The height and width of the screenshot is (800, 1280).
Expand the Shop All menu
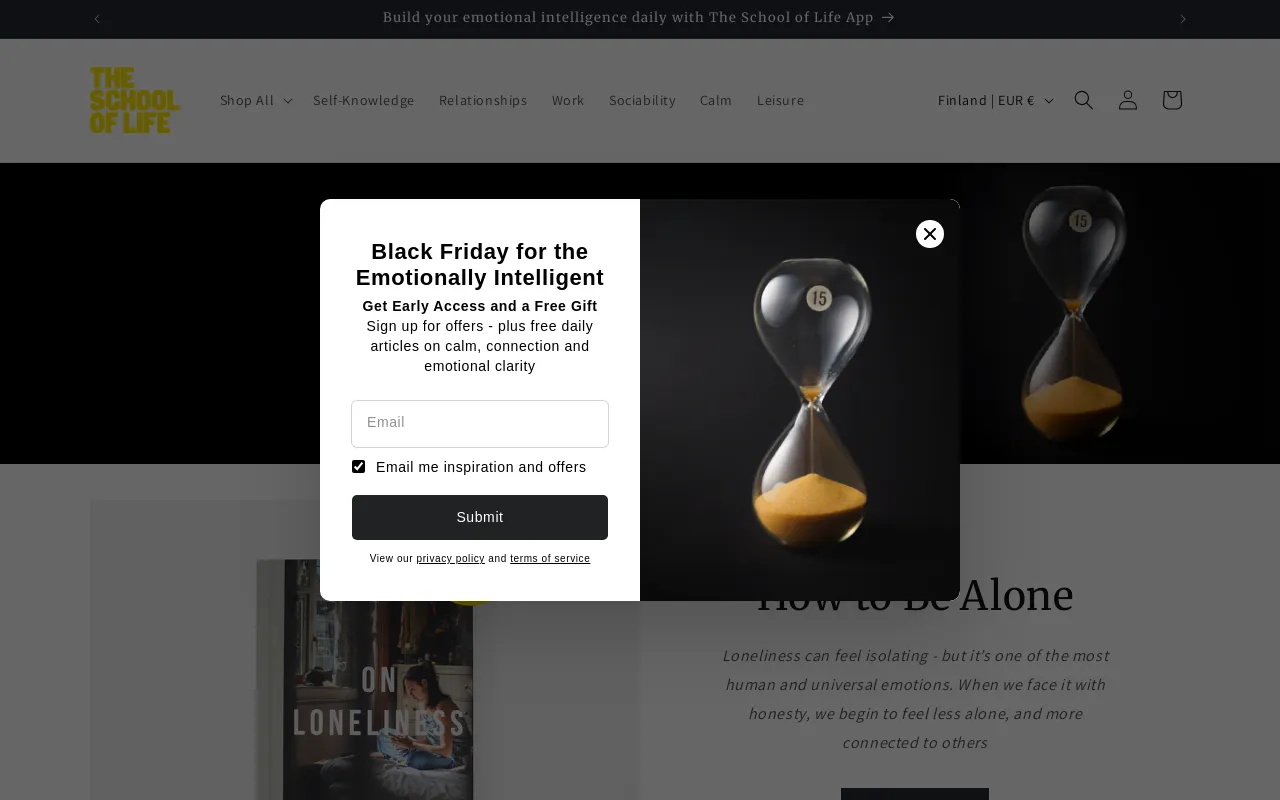(255, 100)
